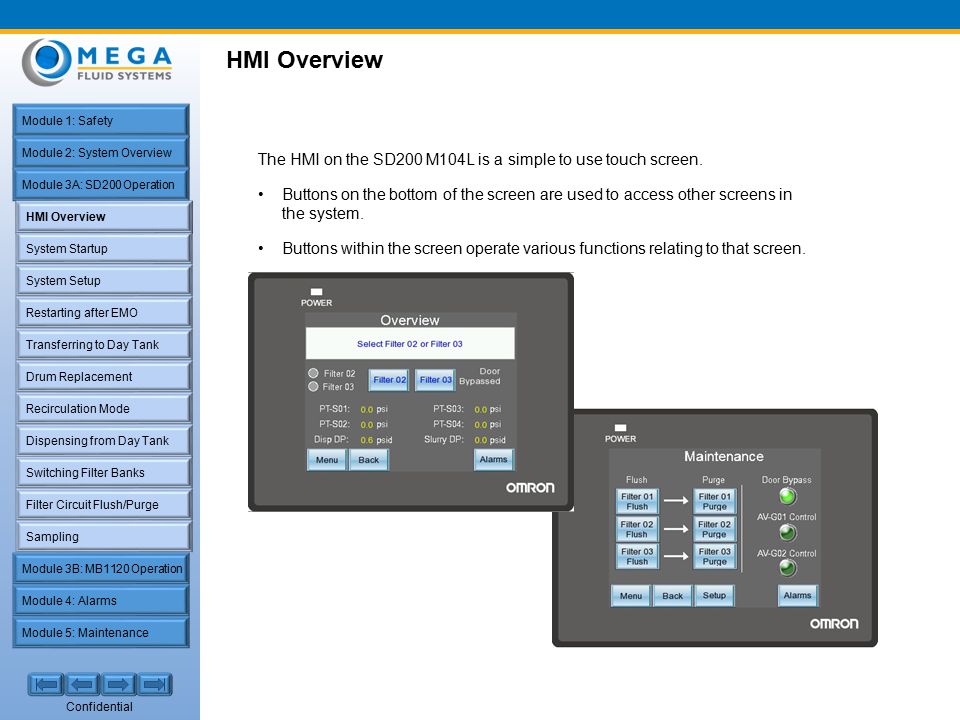Select Restarting after EMO item
The width and height of the screenshot is (960, 720).
pyautogui.click(x=103, y=312)
